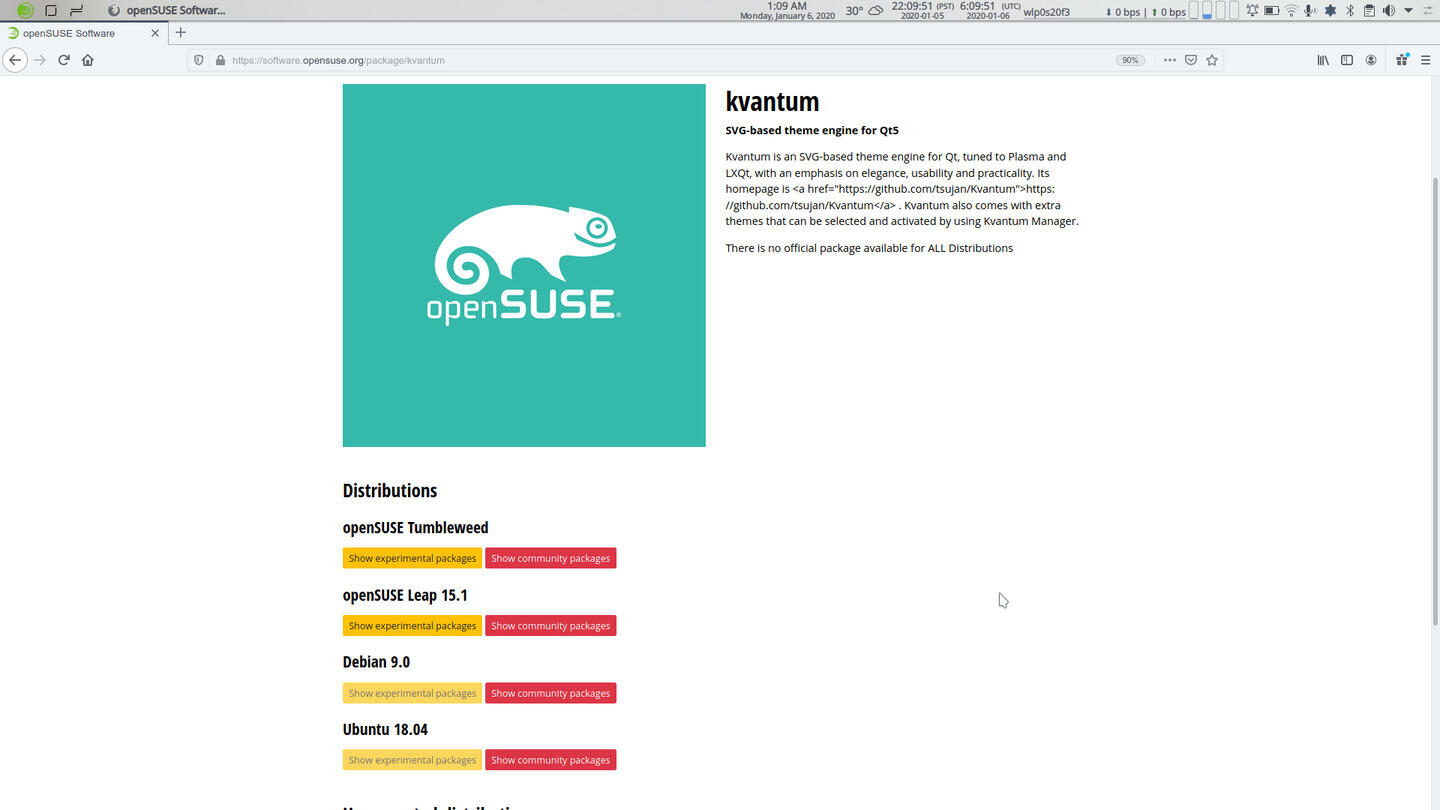Open the notifications bell tray icon
This screenshot has width=1440, height=810.
coord(1252,10)
